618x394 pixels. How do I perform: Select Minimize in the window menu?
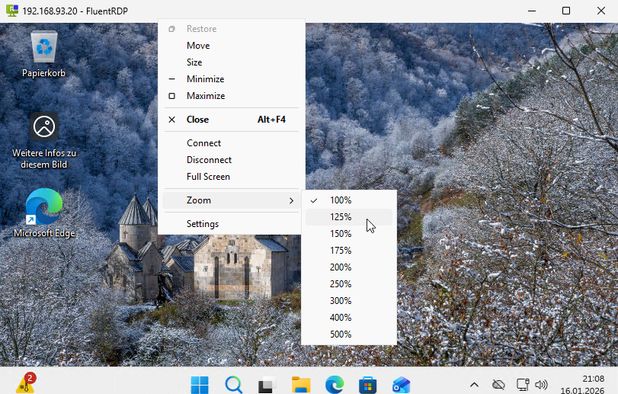pos(231,79)
